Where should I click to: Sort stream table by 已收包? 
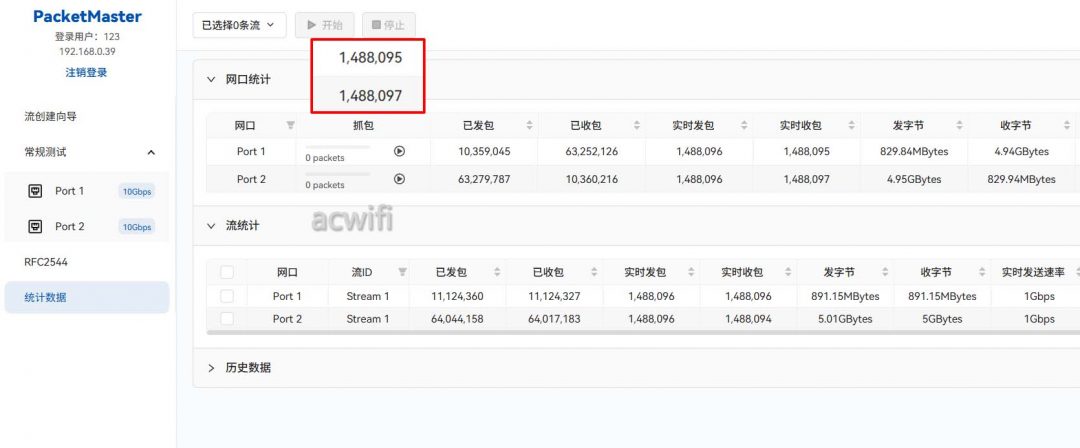click(x=594, y=272)
